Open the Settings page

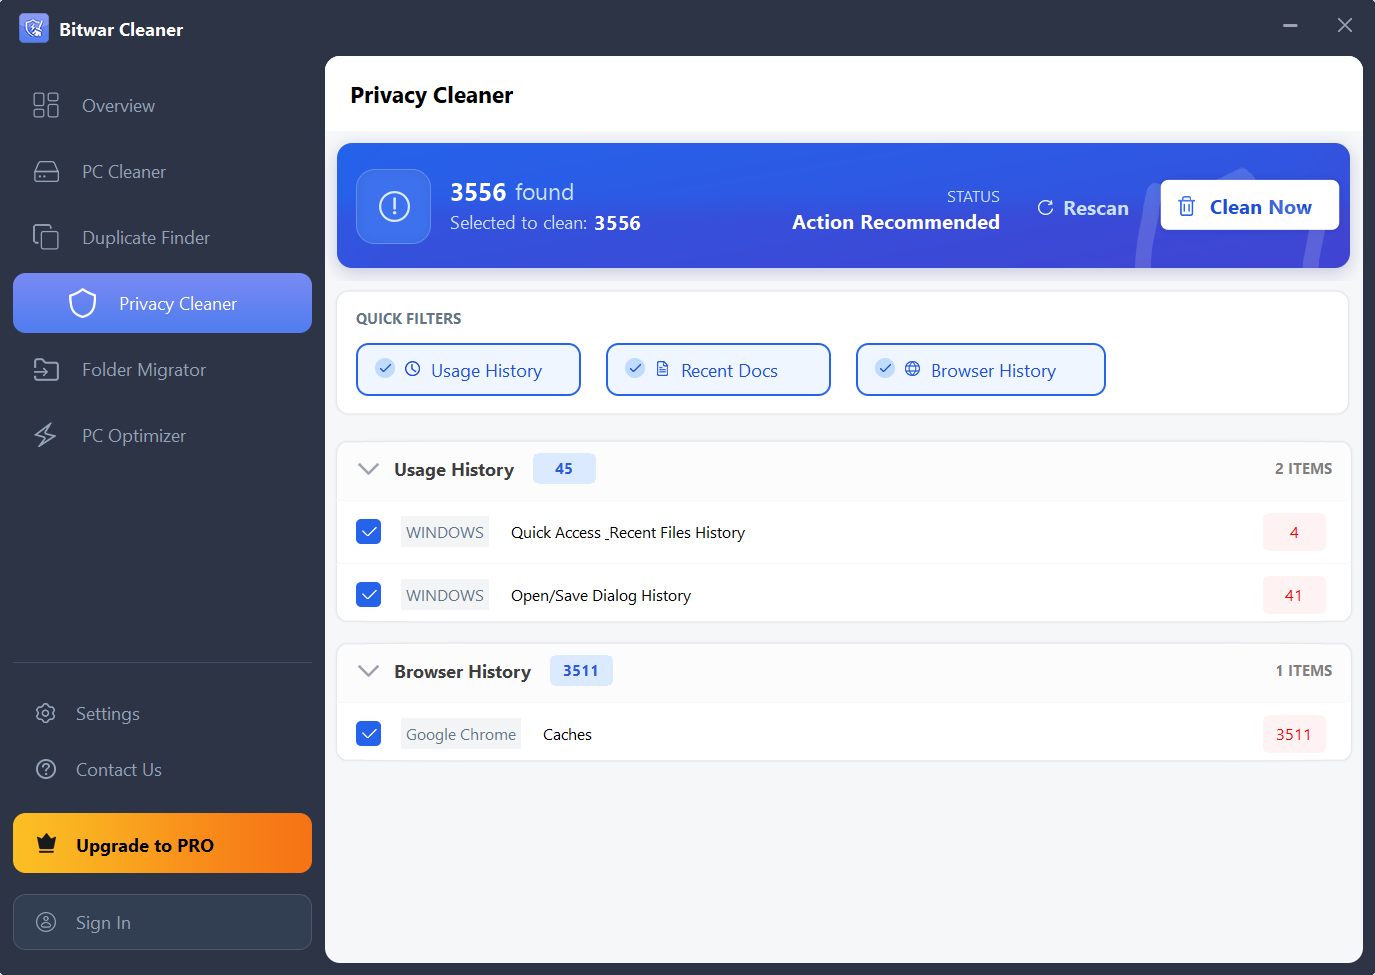[162, 713]
